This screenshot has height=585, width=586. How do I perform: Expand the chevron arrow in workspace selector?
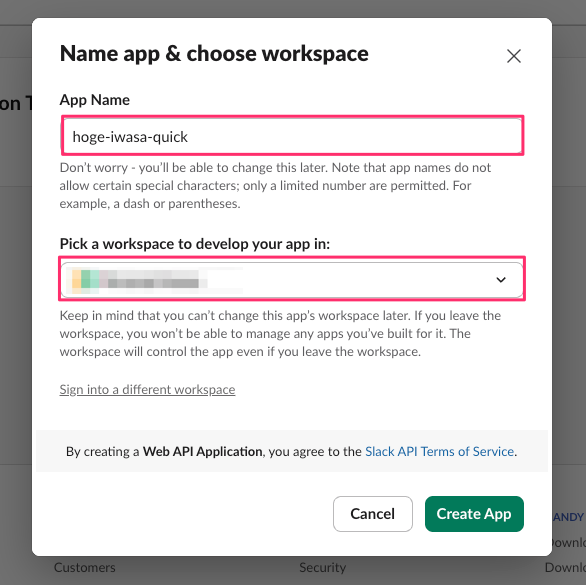tap(501, 280)
